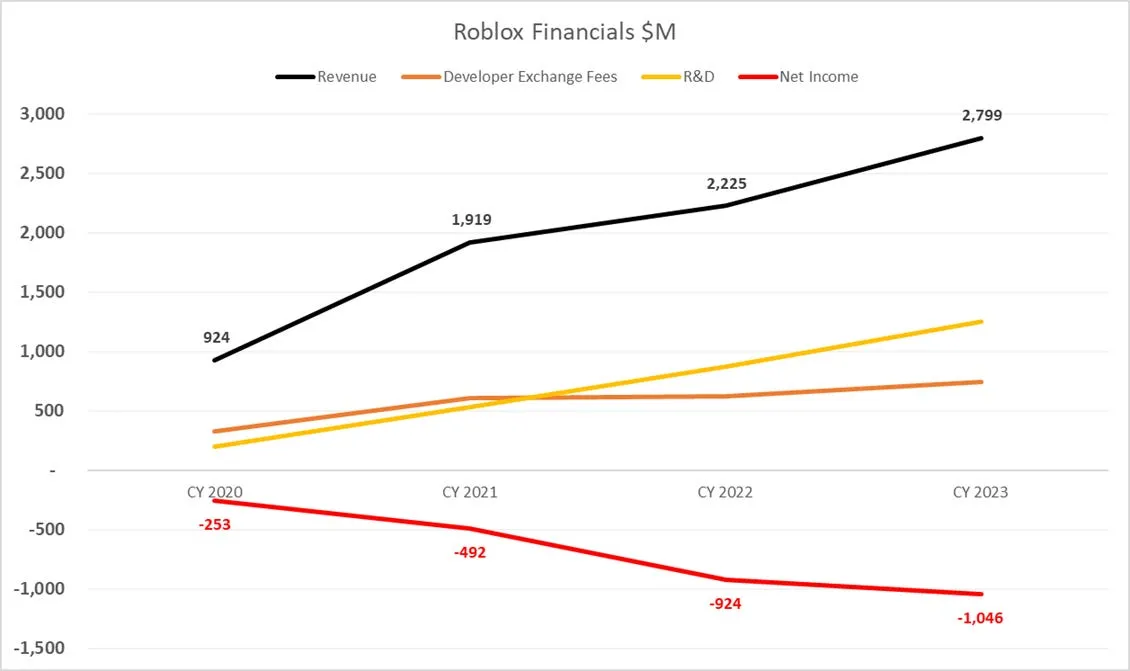Select the 2,799 revenue data label
Image resolution: width=1130 pixels, height=671 pixels.
981,115
